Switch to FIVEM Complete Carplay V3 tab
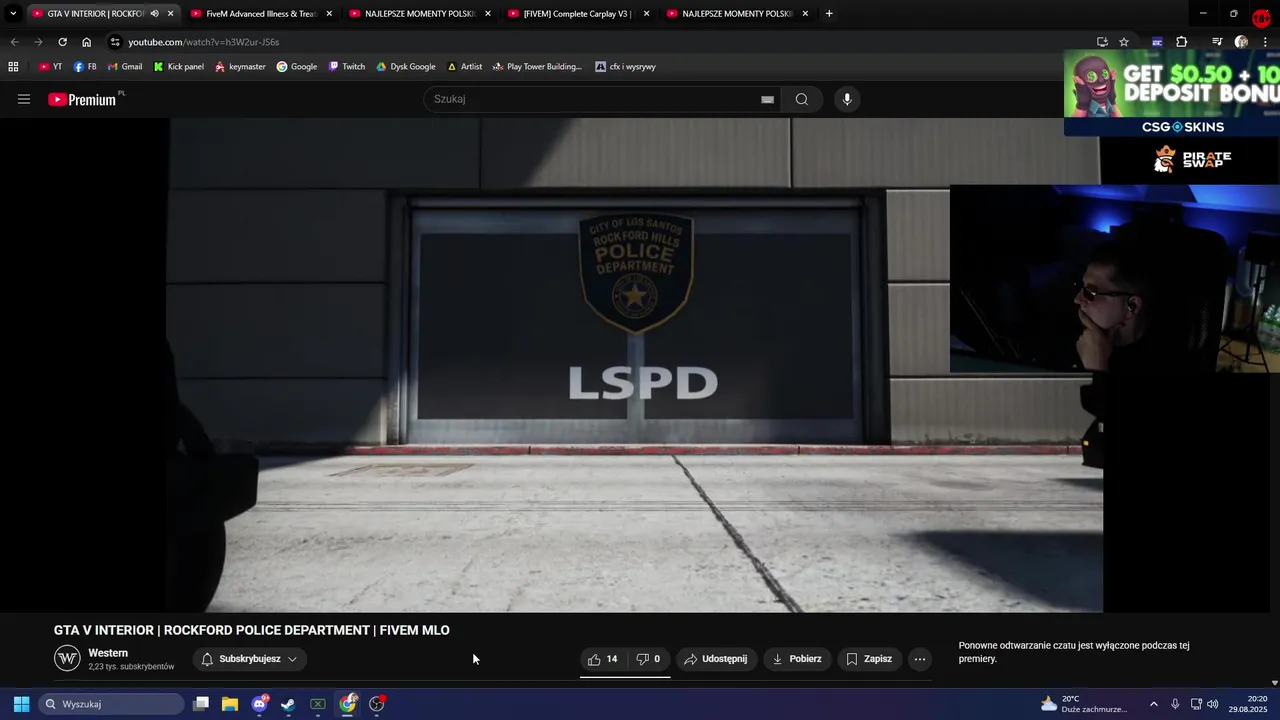Viewport: 1280px width, 720px height. [578, 14]
